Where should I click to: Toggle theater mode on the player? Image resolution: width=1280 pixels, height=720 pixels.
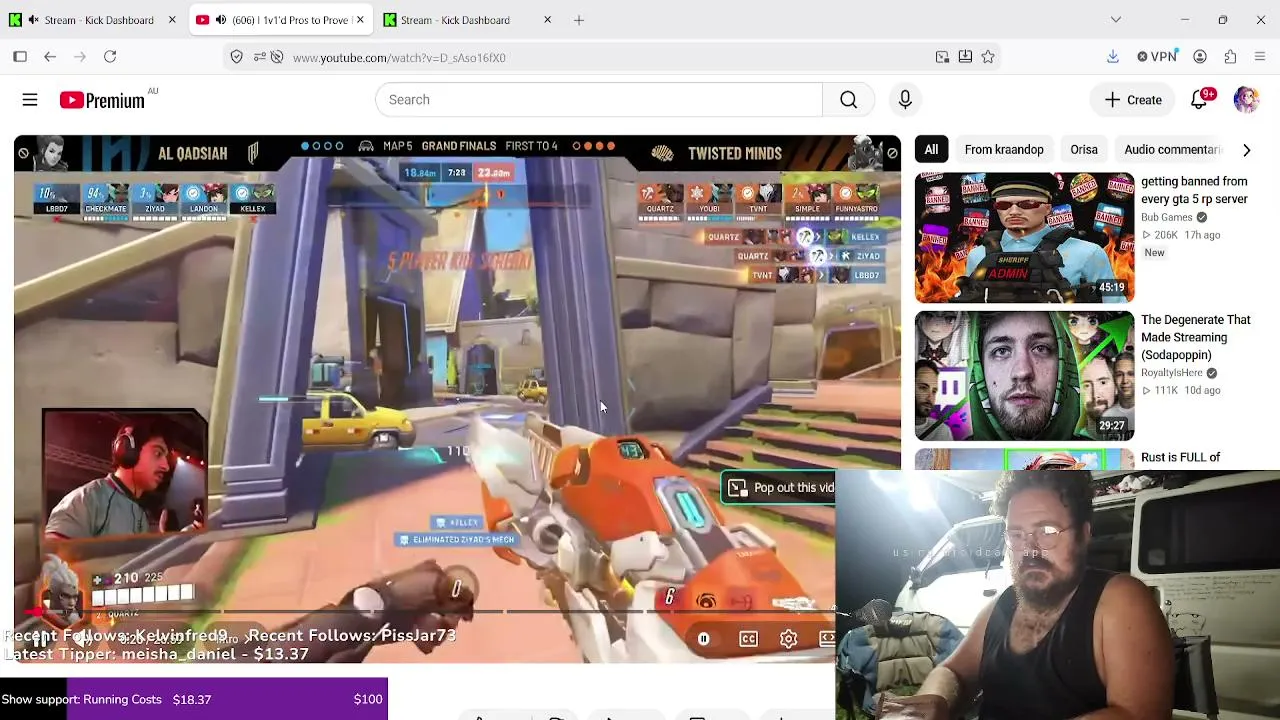pos(827,639)
